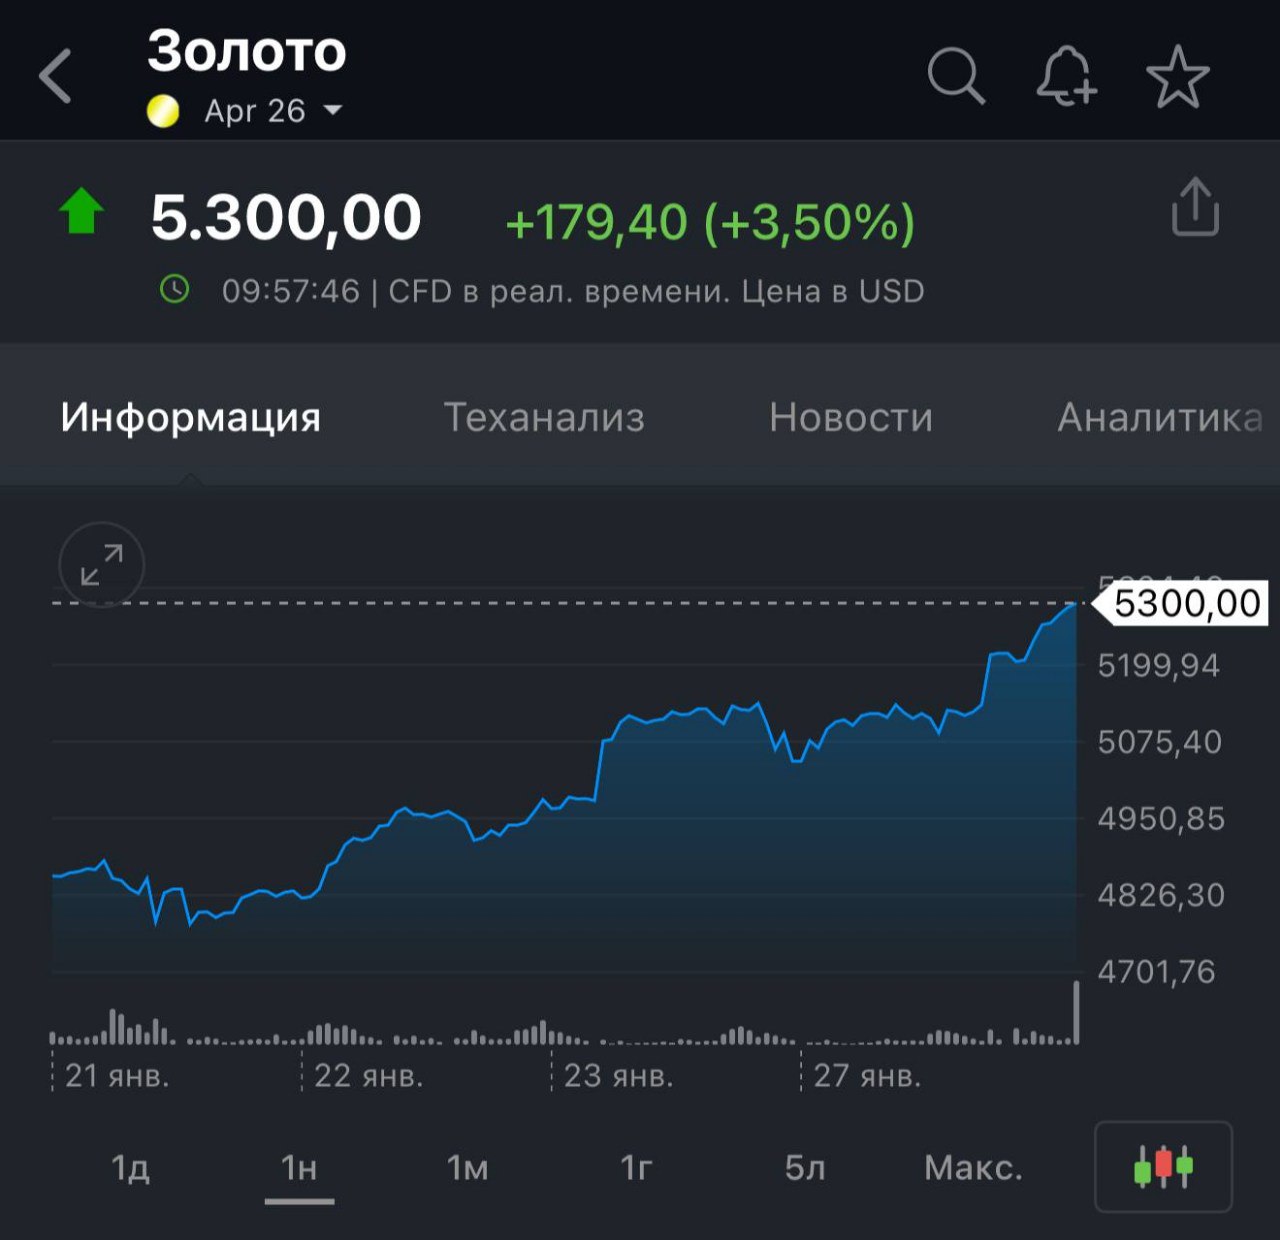Click the green up arrow beside the price

[80, 210]
